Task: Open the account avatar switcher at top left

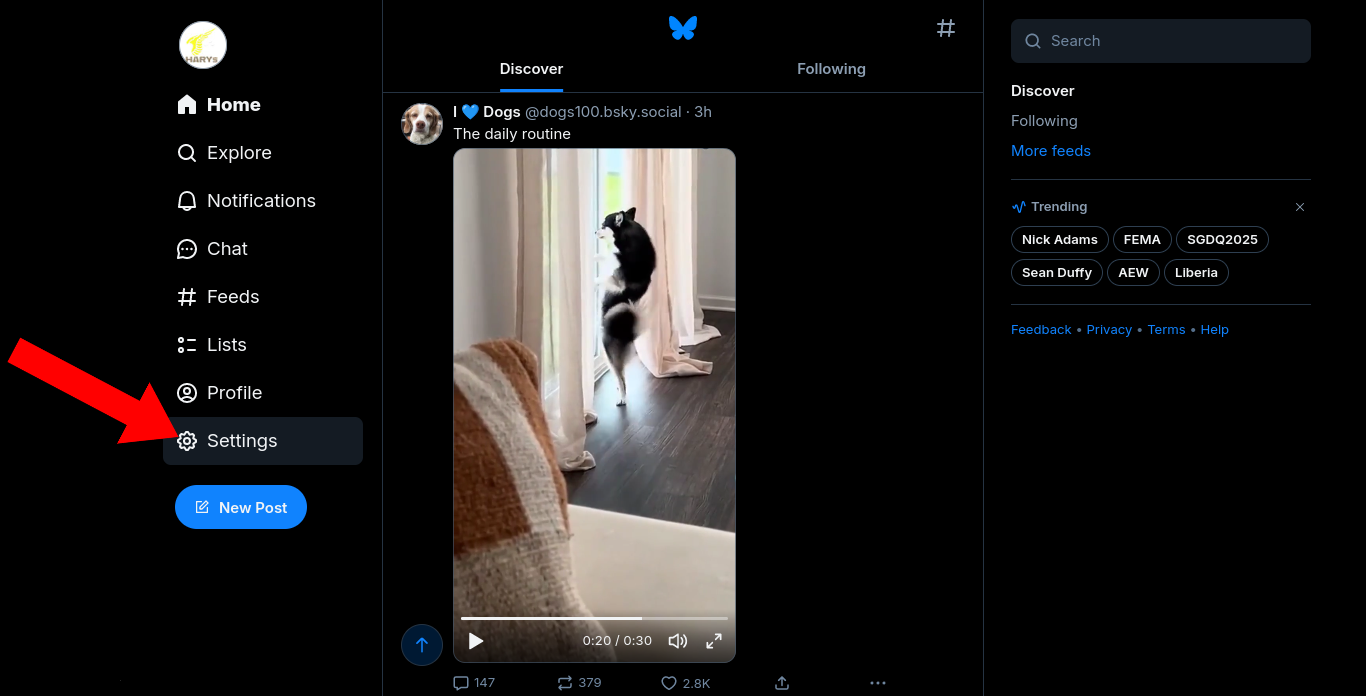Action: click(x=203, y=46)
